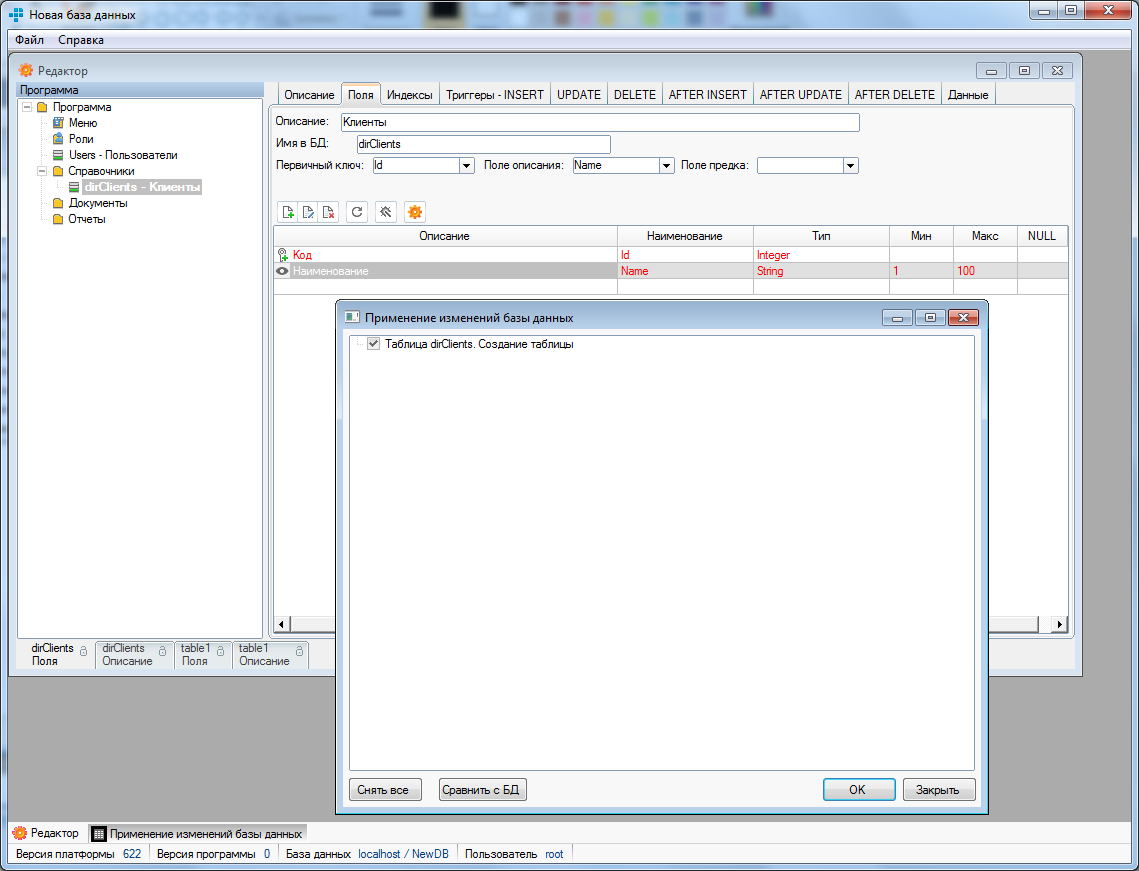The image size is (1139, 871).
Task: Switch to the Индексы tab
Action: tap(410, 95)
